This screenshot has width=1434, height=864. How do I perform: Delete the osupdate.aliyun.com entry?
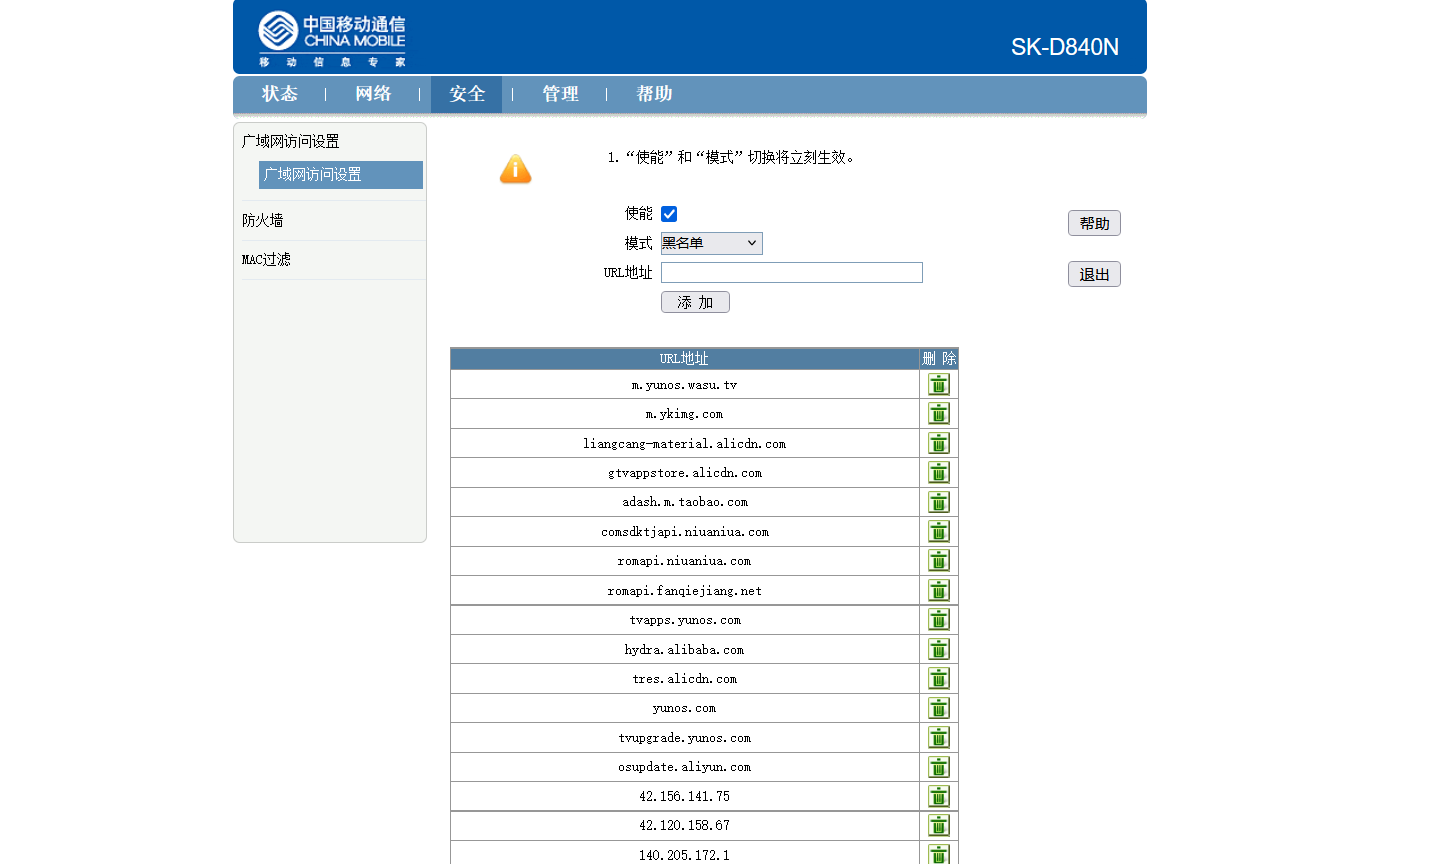939,767
